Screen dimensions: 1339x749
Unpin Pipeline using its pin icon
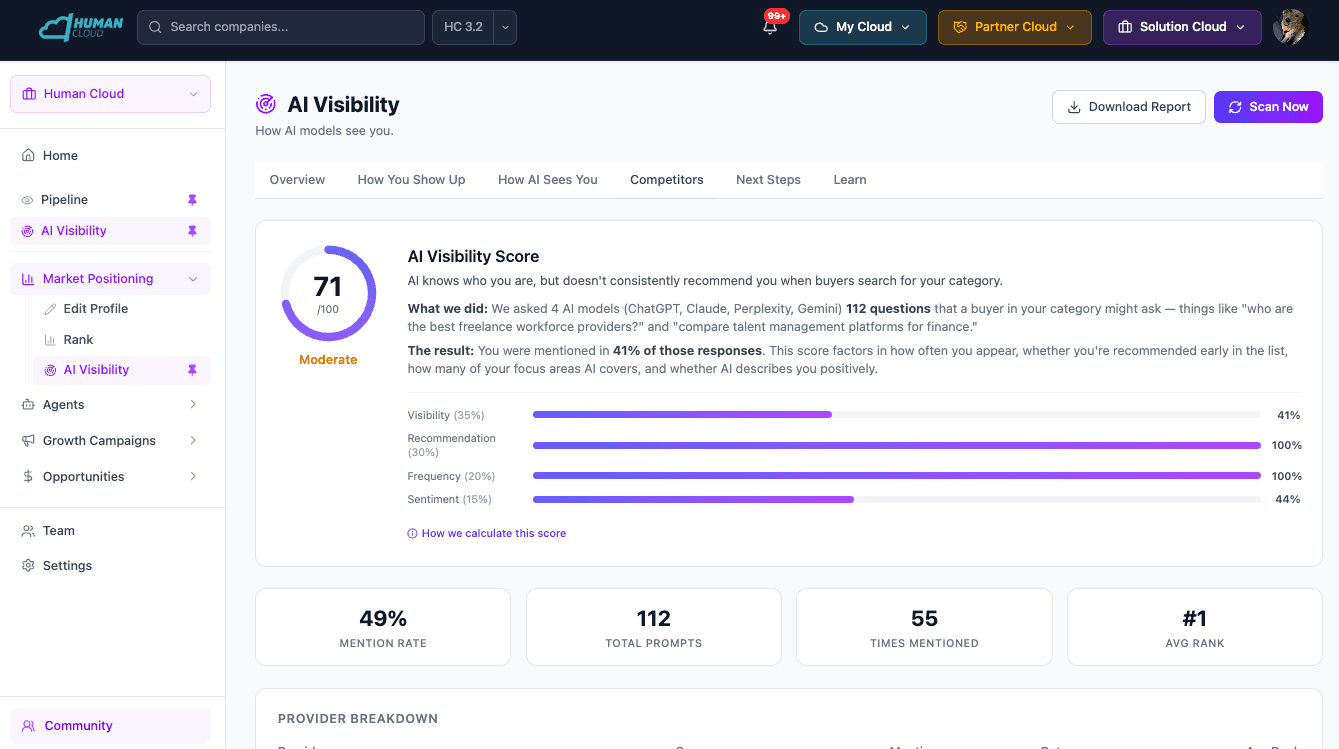(x=193, y=200)
